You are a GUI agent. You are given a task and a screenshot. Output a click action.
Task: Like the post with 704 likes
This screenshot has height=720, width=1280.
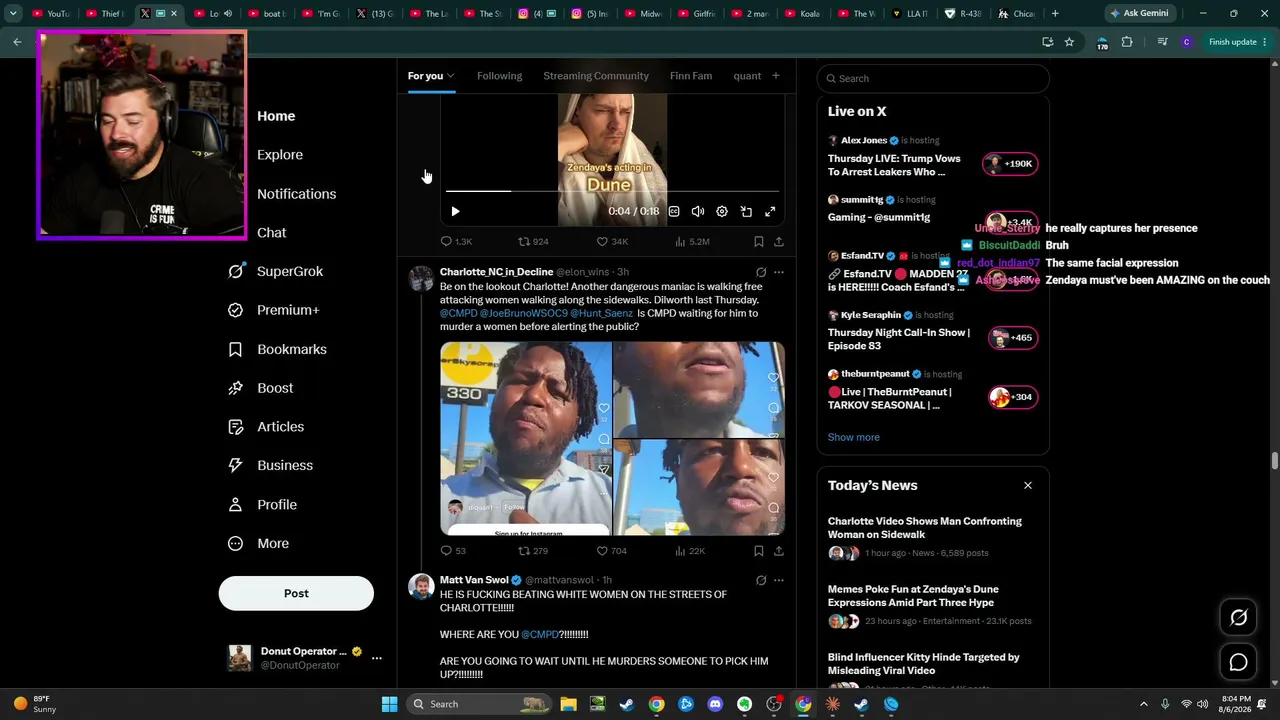(612, 550)
